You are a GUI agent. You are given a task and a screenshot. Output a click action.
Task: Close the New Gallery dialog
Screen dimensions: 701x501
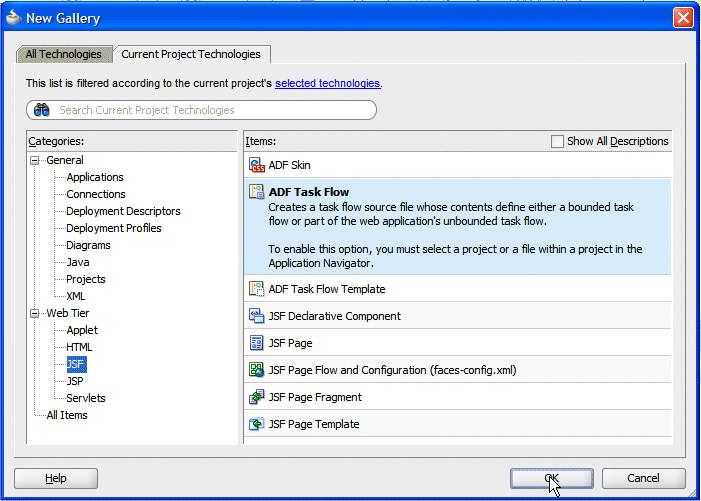tap(683, 18)
